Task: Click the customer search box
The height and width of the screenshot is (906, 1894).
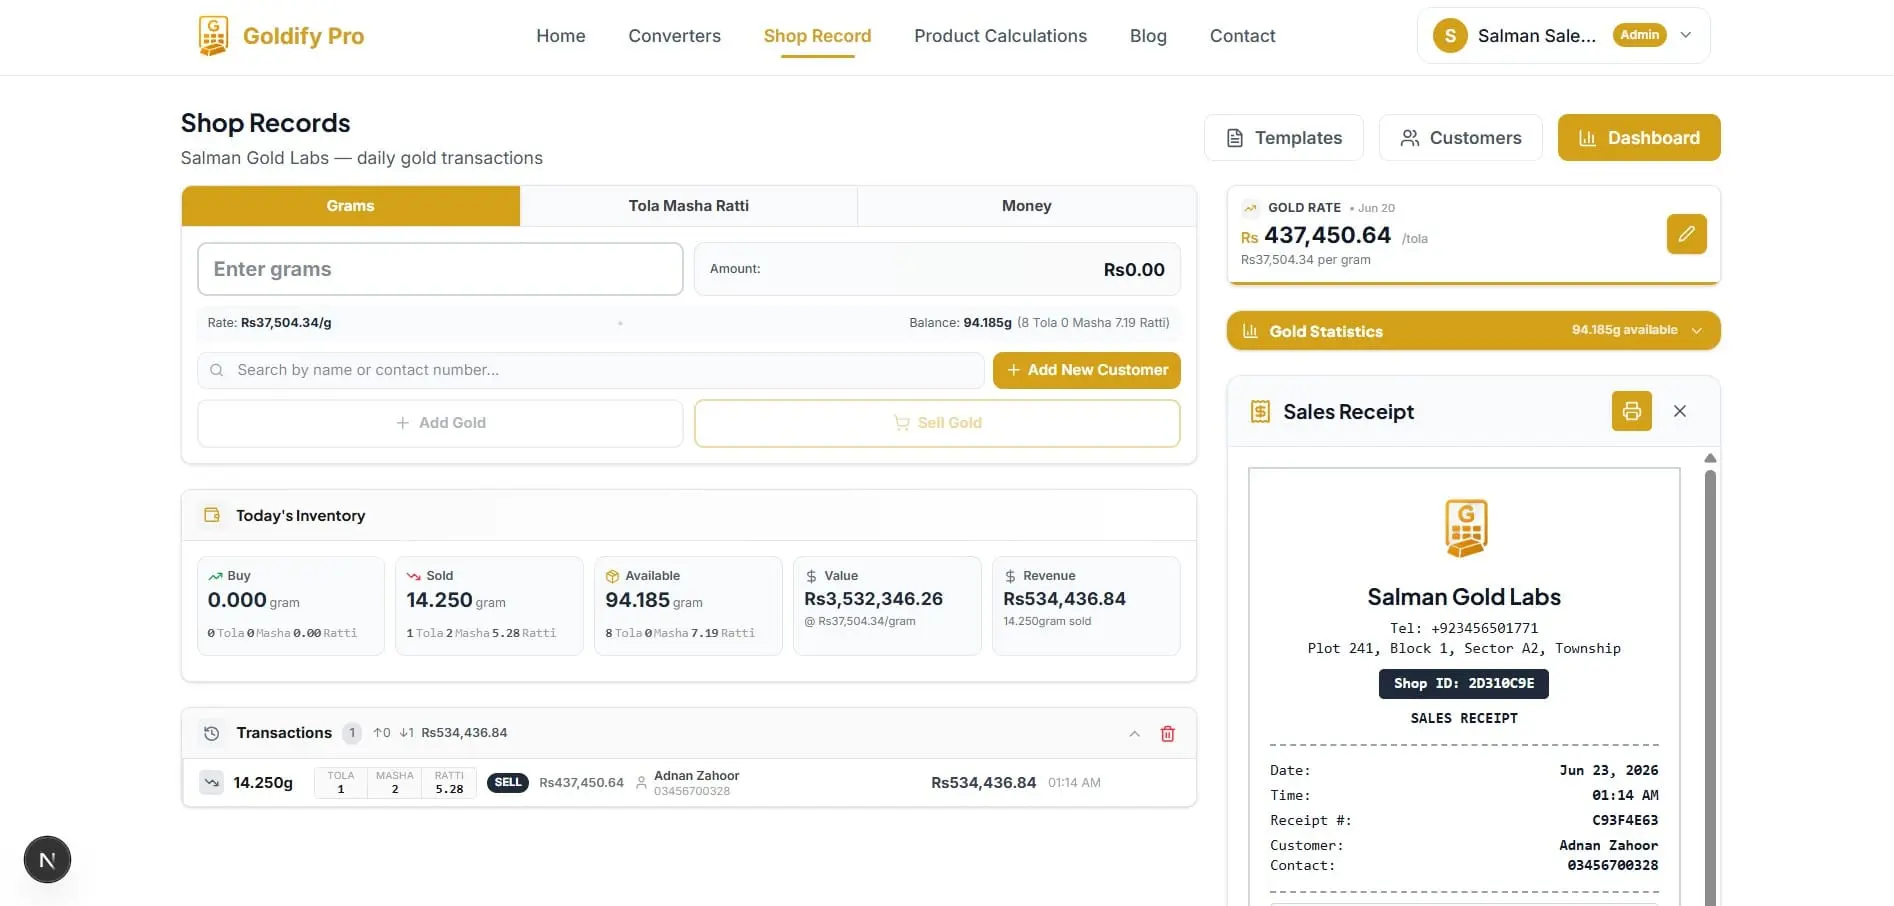Action: [590, 370]
